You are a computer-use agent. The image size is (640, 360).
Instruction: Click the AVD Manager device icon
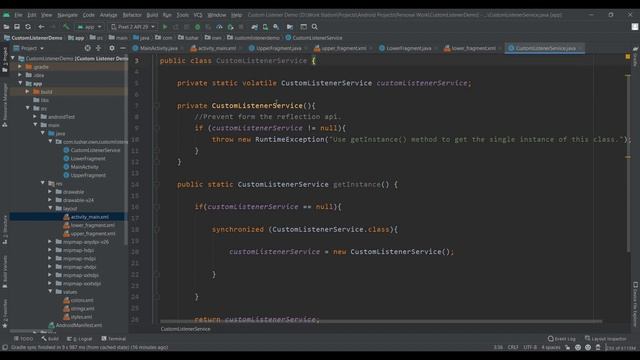(x=265, y=27)
